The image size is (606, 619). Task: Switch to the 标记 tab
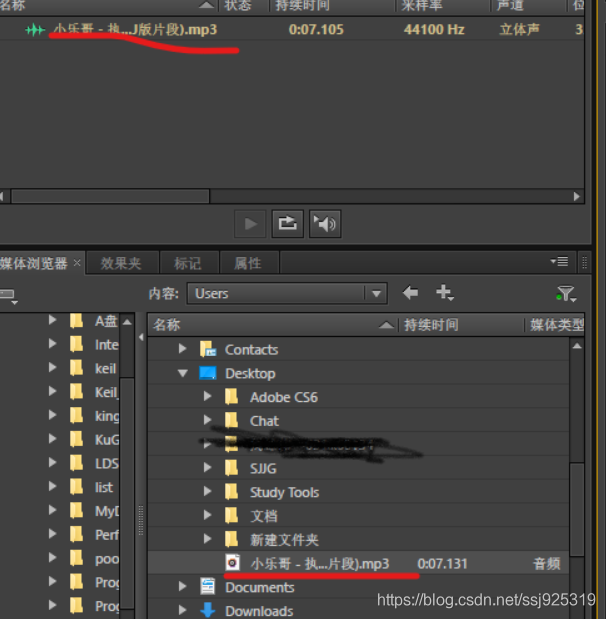[187, 263]
